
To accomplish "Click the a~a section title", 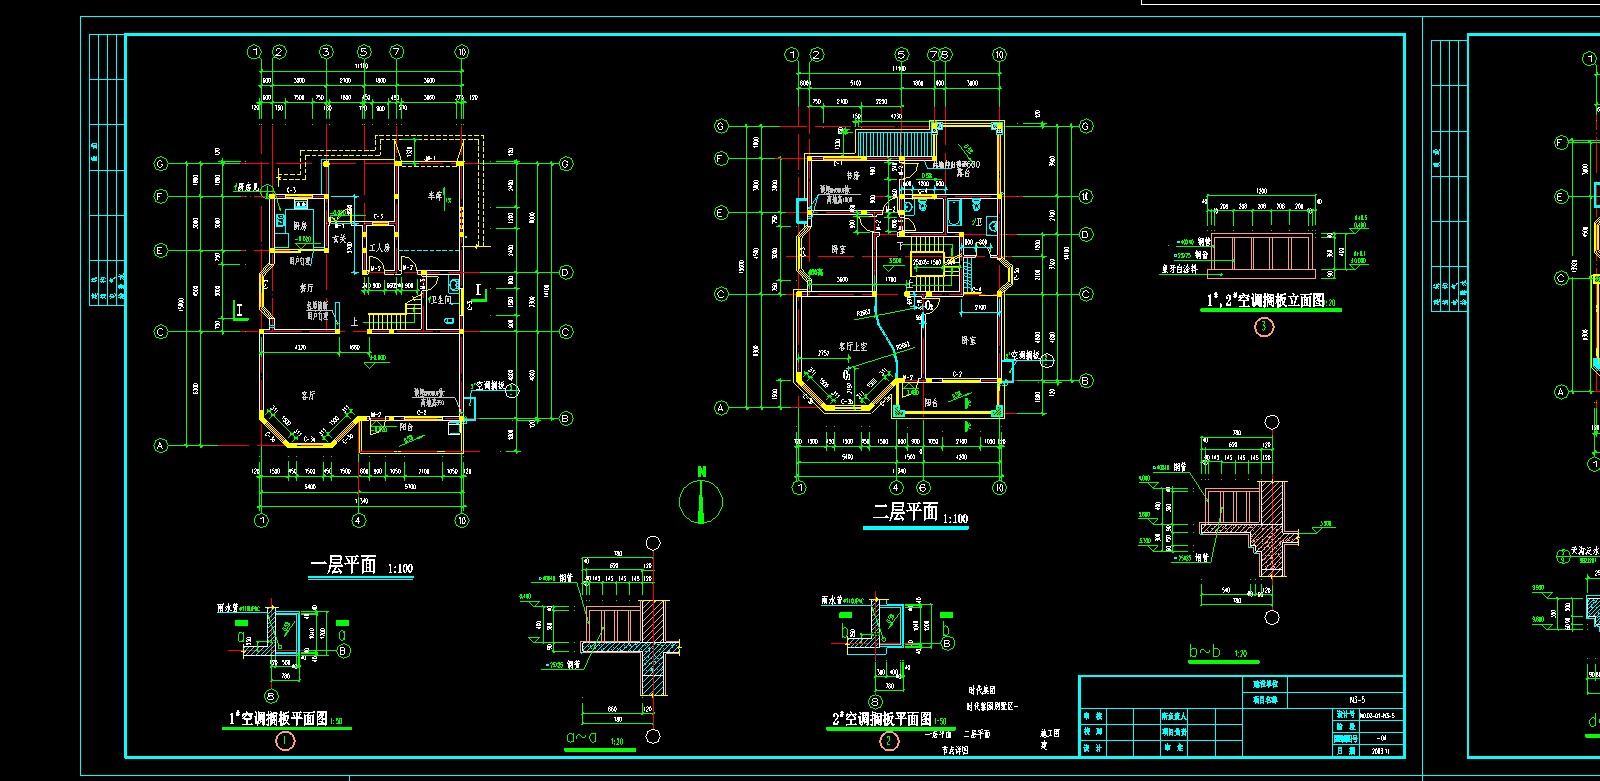I will coord(584,739).
